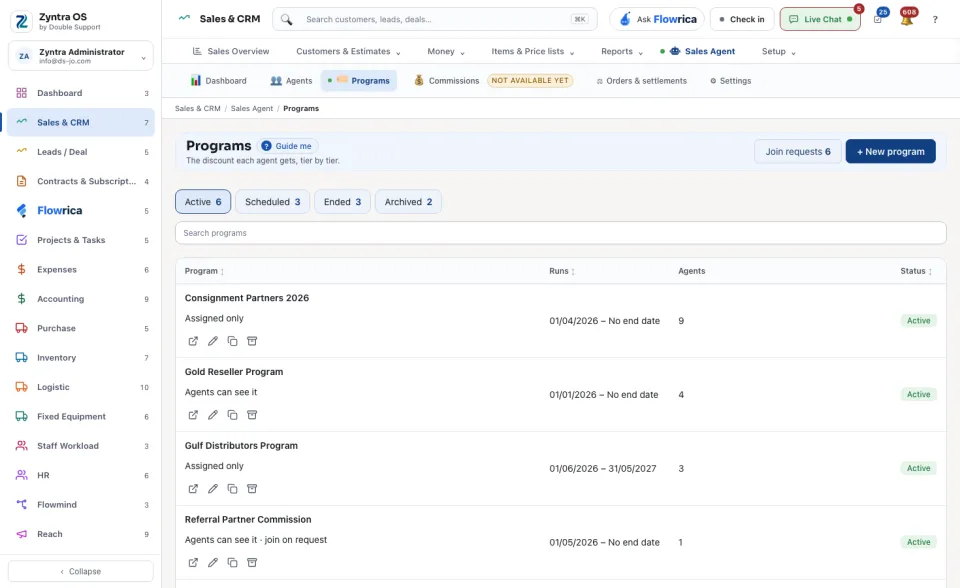This screenshot has width=960, height=588.
Task: View Join requests
Action: click(x=798, y=152)
